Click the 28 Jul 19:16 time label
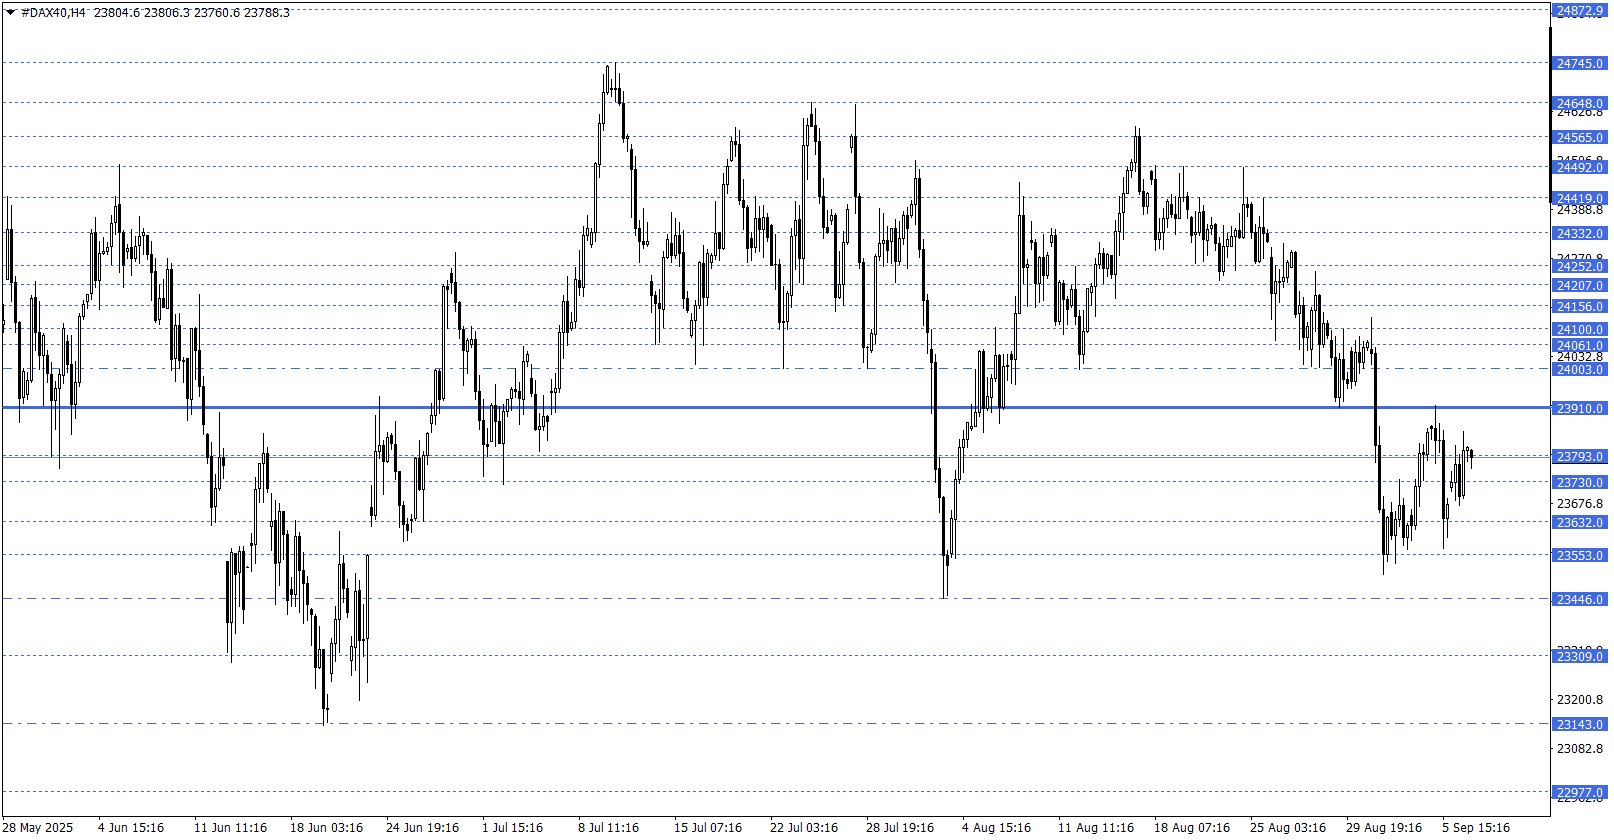 point(900,828)
